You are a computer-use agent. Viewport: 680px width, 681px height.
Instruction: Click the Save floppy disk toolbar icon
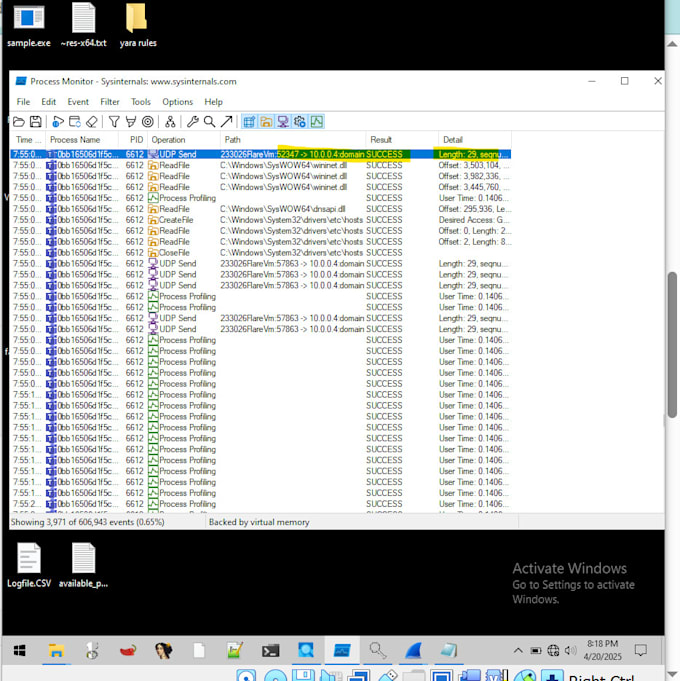[x=36, y=122]
